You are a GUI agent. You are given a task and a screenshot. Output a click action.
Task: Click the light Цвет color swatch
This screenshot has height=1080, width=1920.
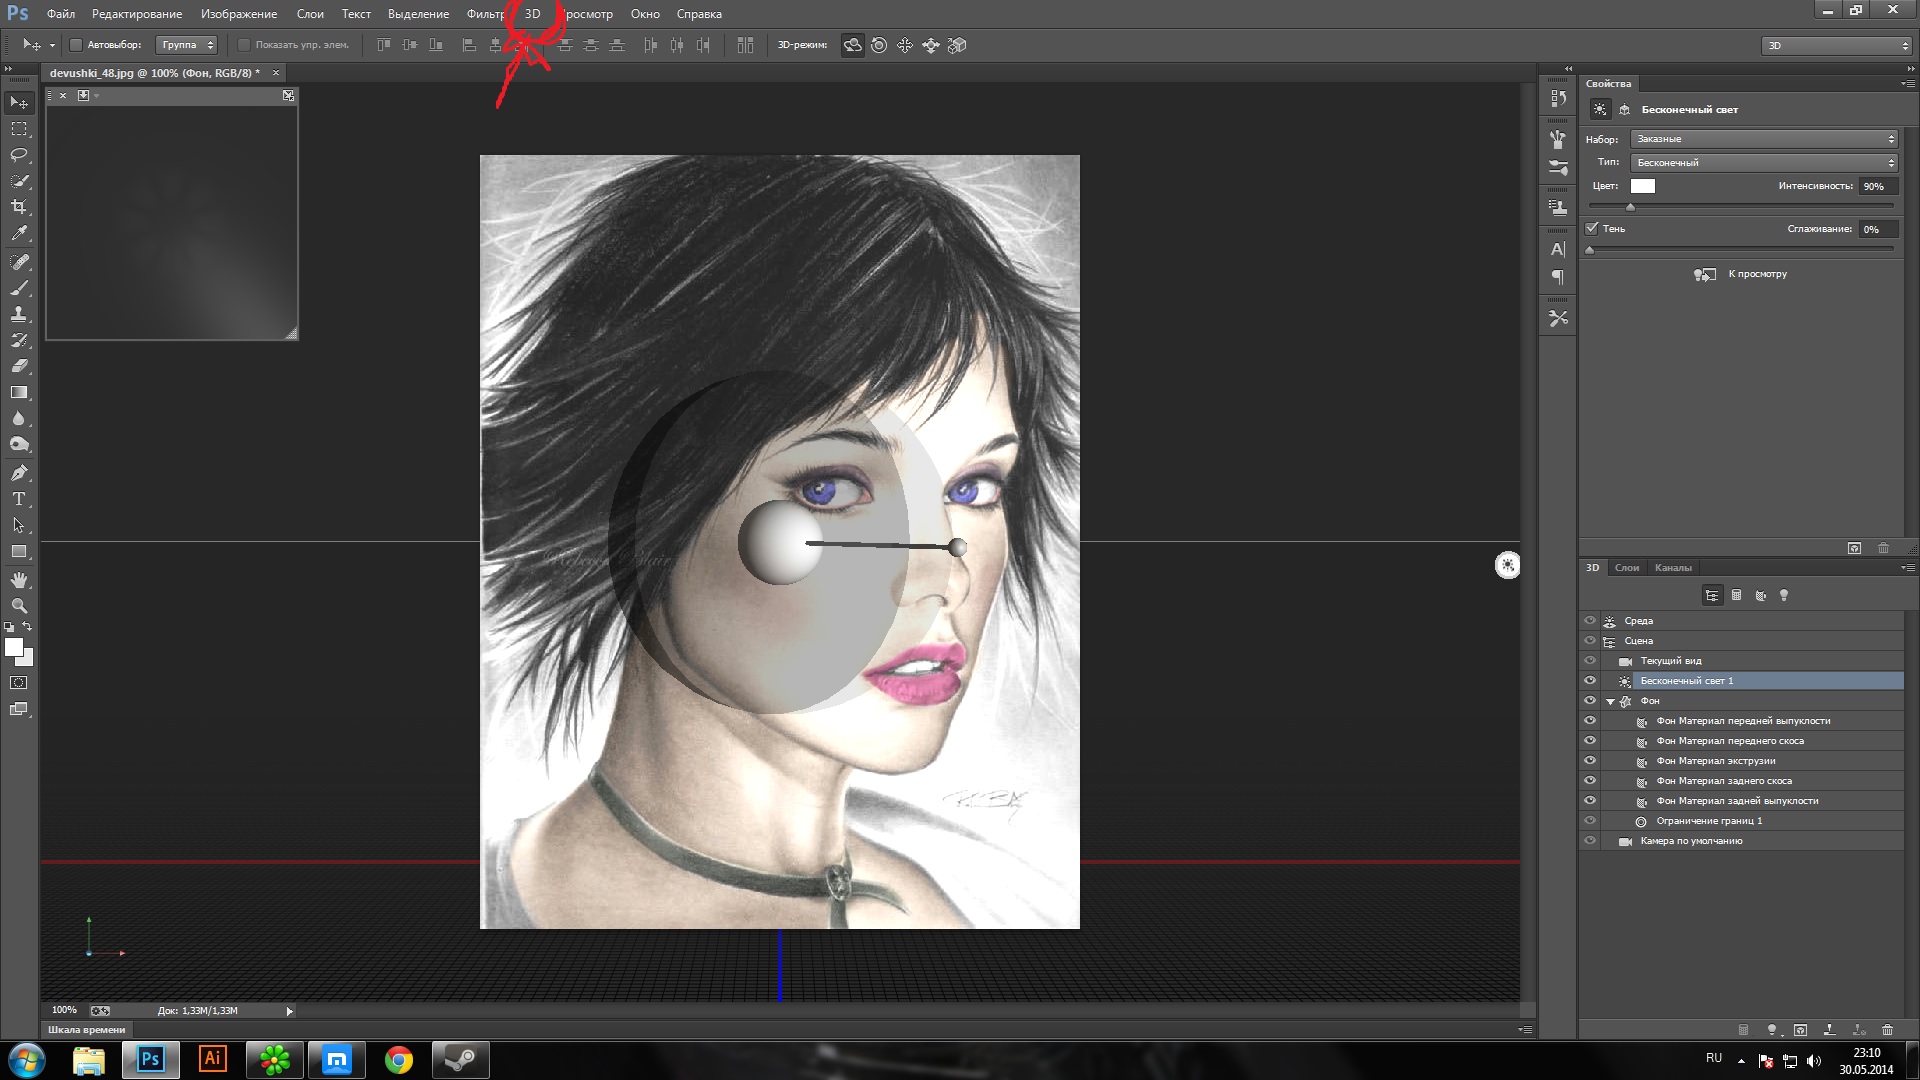1643,186
